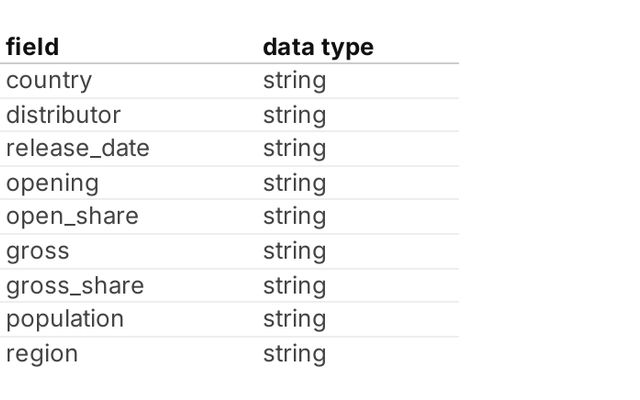Click the string value next to open_share

294,217
